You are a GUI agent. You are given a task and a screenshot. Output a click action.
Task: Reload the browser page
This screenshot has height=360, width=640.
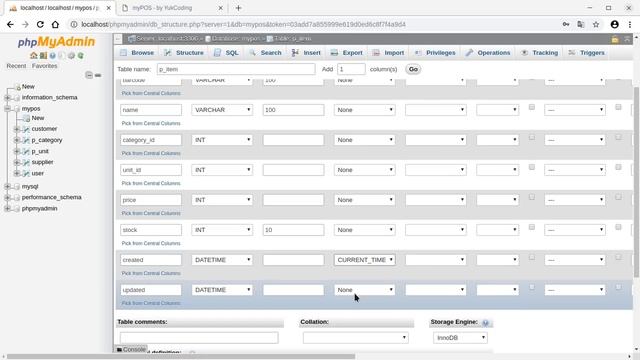click(40, 24)
